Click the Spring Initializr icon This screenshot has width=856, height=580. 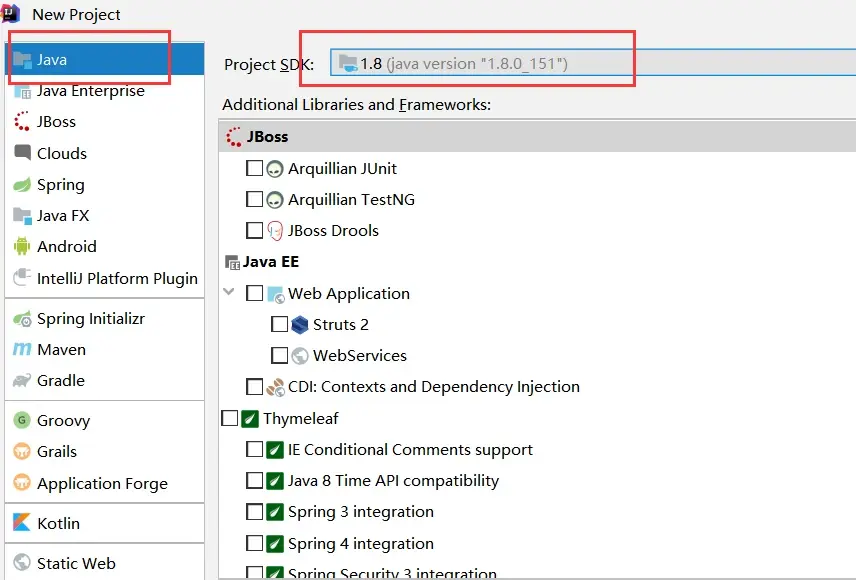click(x=22, y=318)
